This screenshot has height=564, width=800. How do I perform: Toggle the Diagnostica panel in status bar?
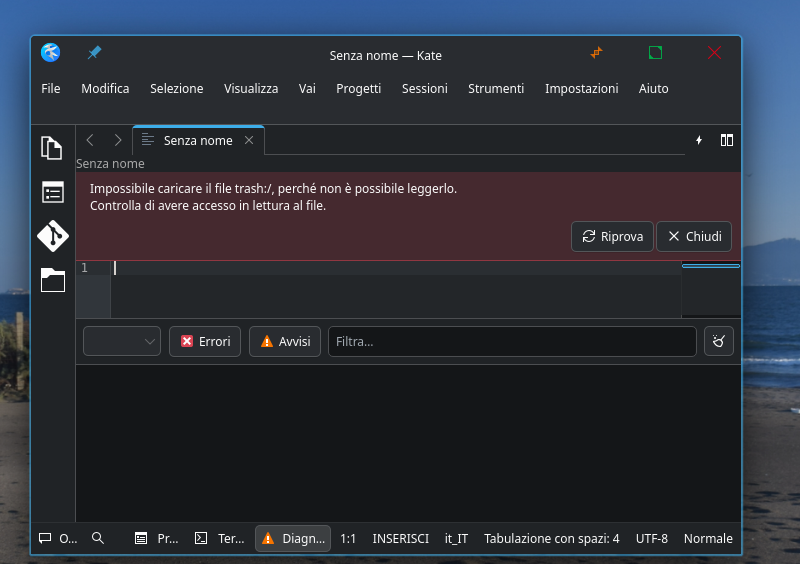[293, 538]
